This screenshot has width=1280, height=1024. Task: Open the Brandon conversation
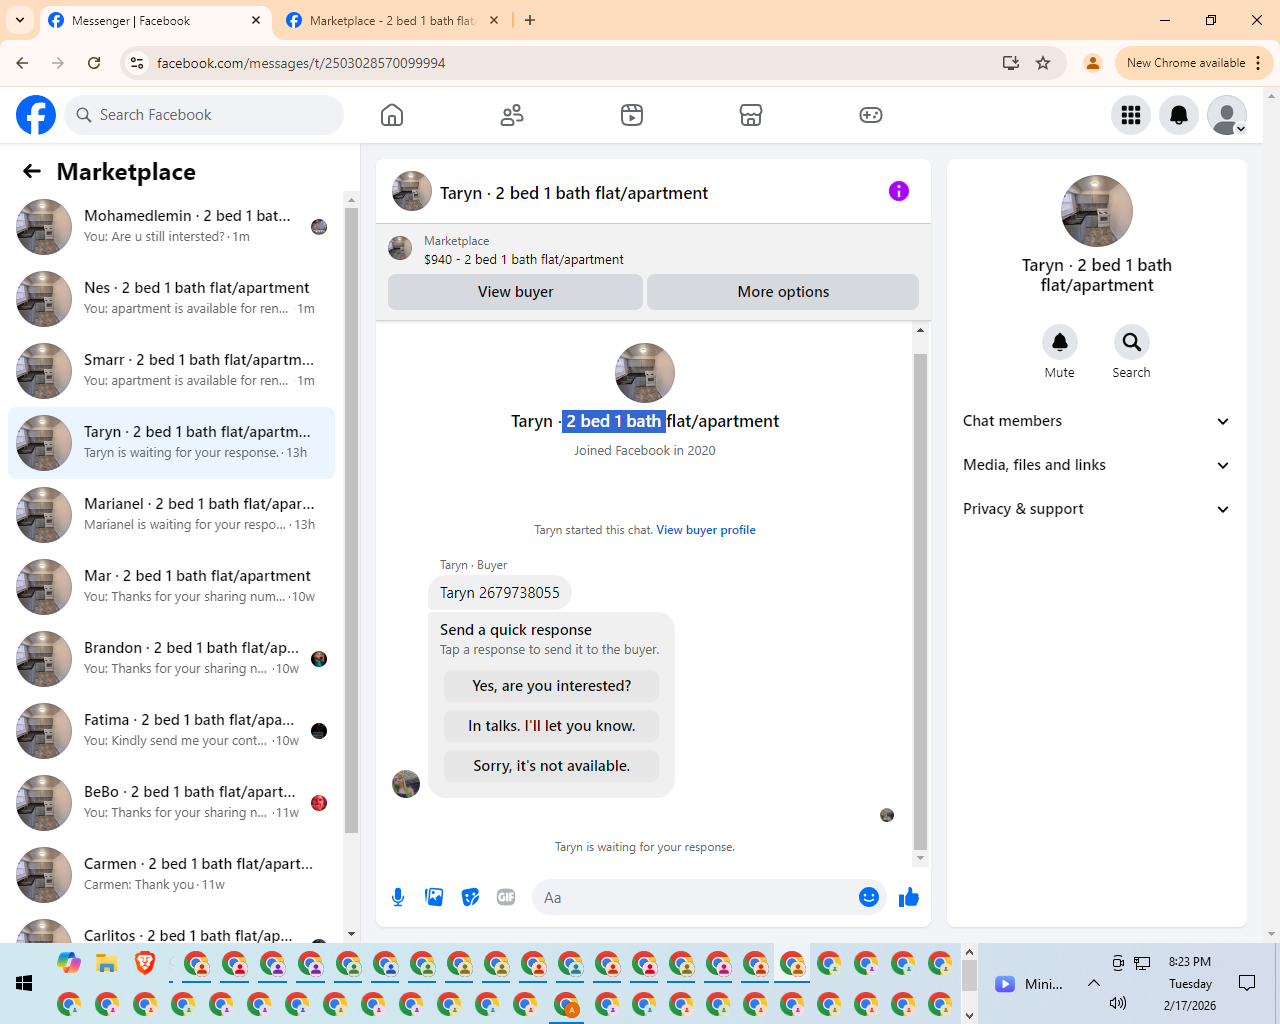click(x=171, y=659)
